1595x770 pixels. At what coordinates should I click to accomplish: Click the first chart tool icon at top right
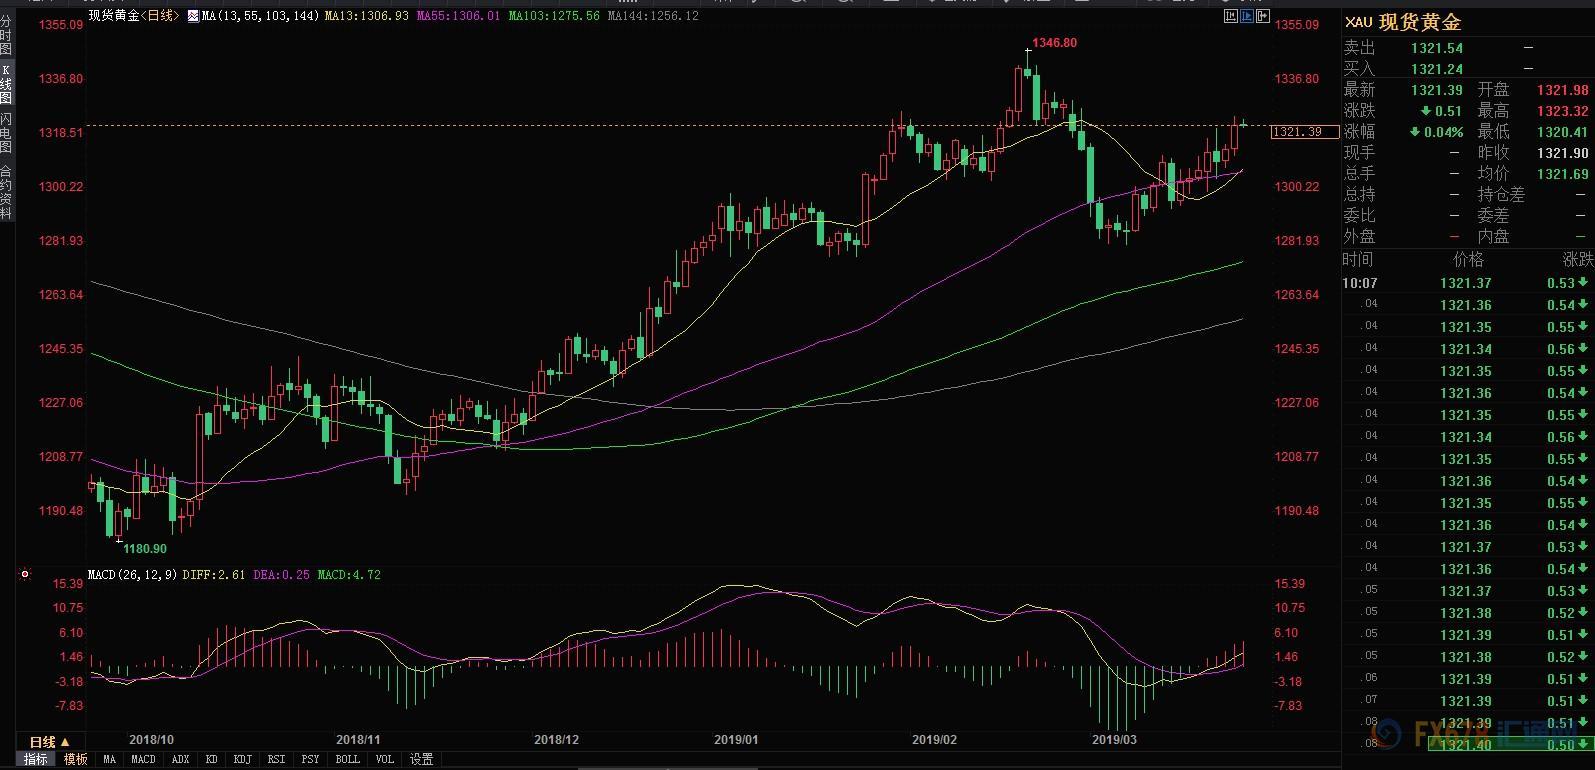tap(1230, 16)
